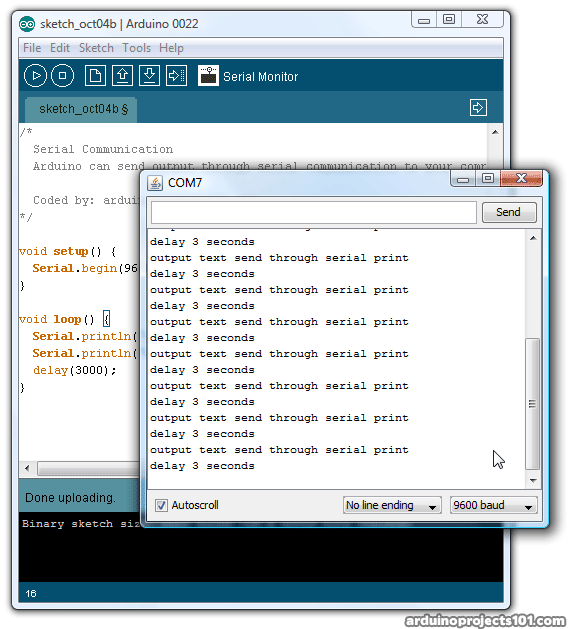Open the 9600 baud dropdown
Viewport: 568px width, 629px height.
click(493, 505)
